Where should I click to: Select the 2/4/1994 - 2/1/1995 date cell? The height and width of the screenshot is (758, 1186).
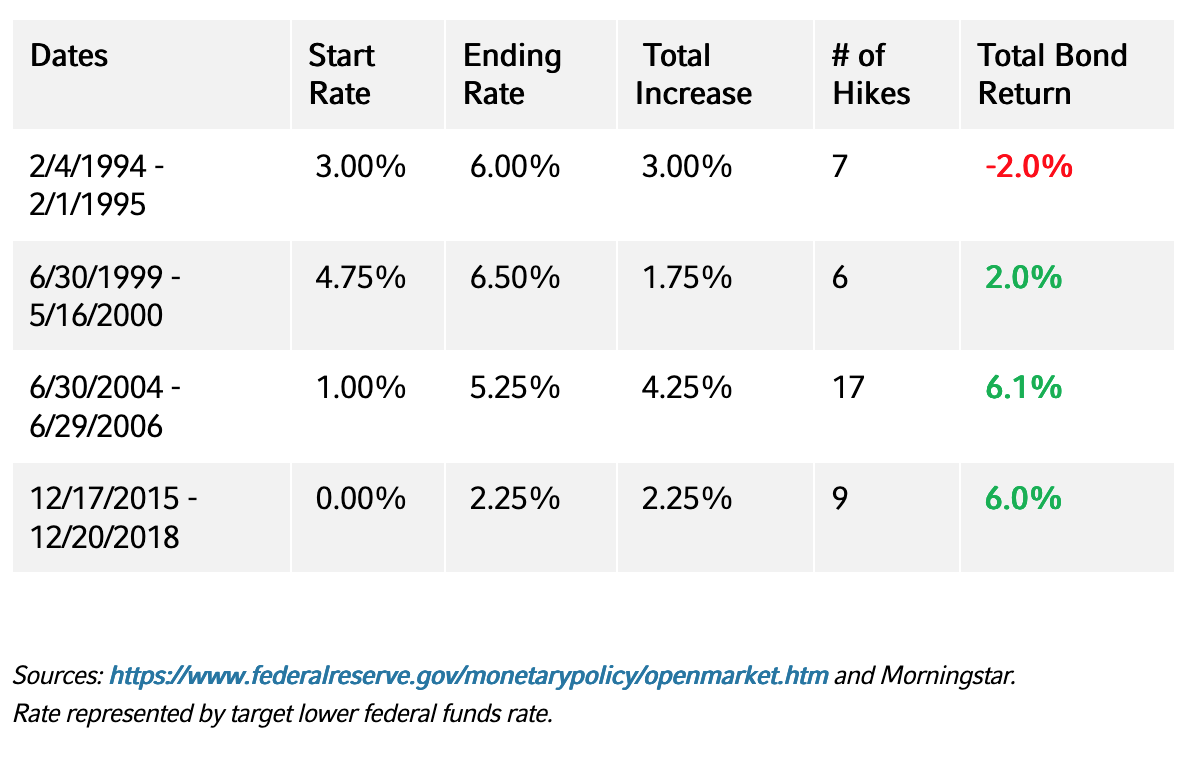click(x=98, y=185)
